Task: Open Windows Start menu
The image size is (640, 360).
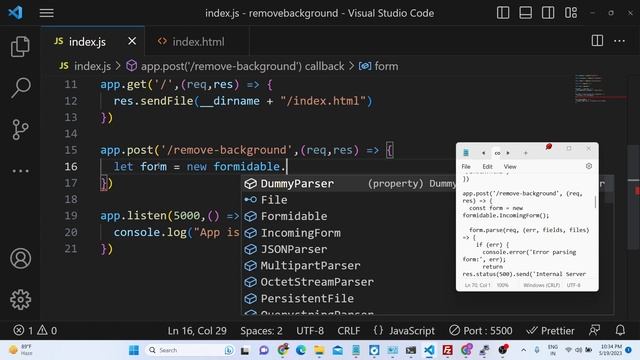Action: [x=133, y=350]
